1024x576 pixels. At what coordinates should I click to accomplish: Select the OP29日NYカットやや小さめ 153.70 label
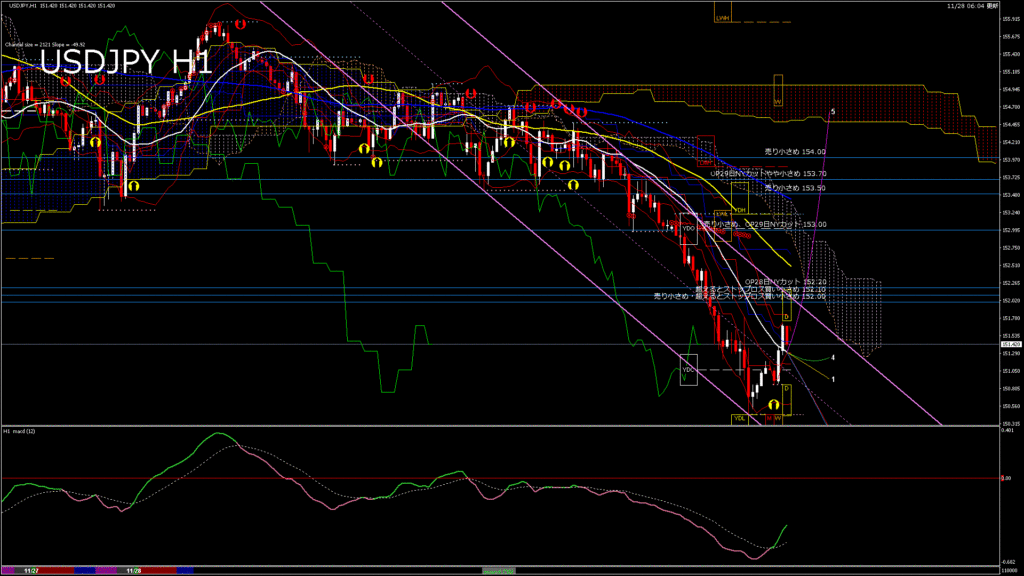click(768, 174)
